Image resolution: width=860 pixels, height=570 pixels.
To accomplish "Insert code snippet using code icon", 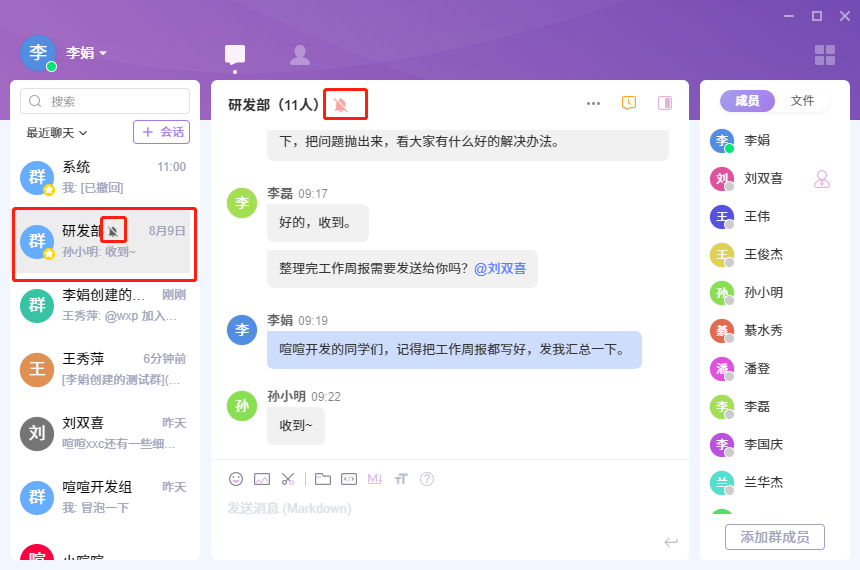I will pyautogui.click(x=349, y=479).
